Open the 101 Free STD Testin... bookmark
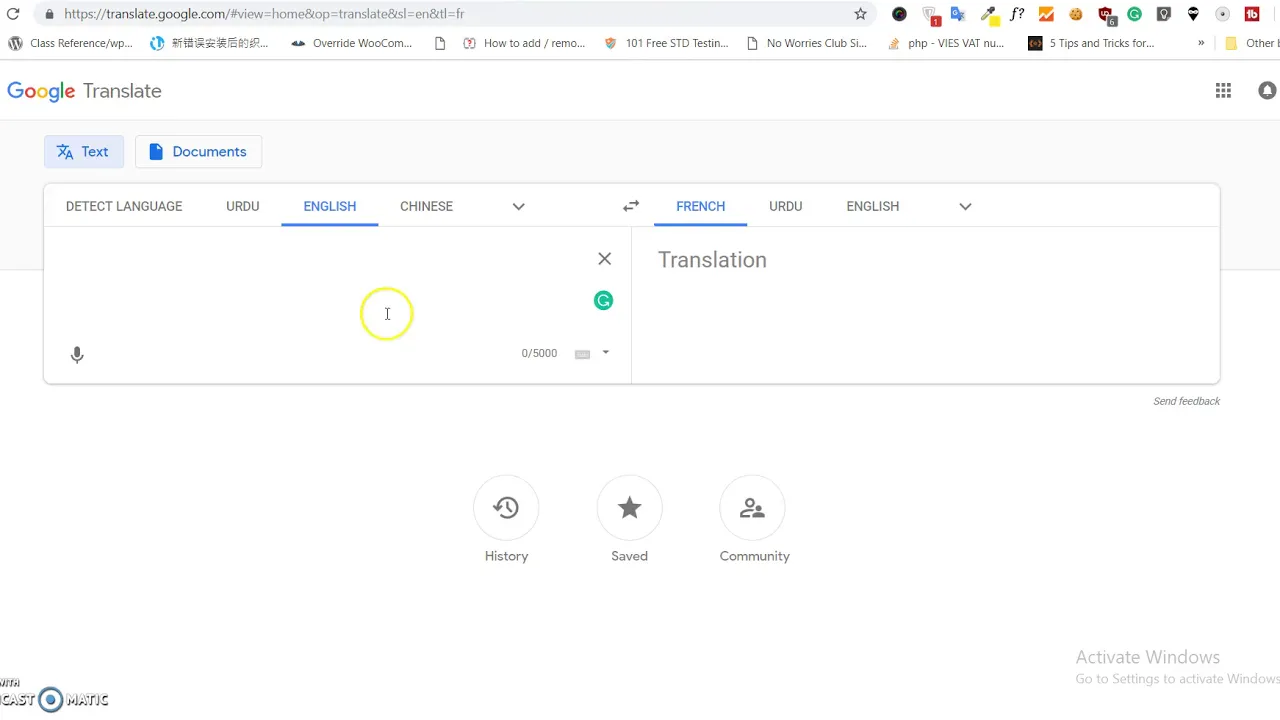Viewport: 1280px width, 720px height. (666, 43)
